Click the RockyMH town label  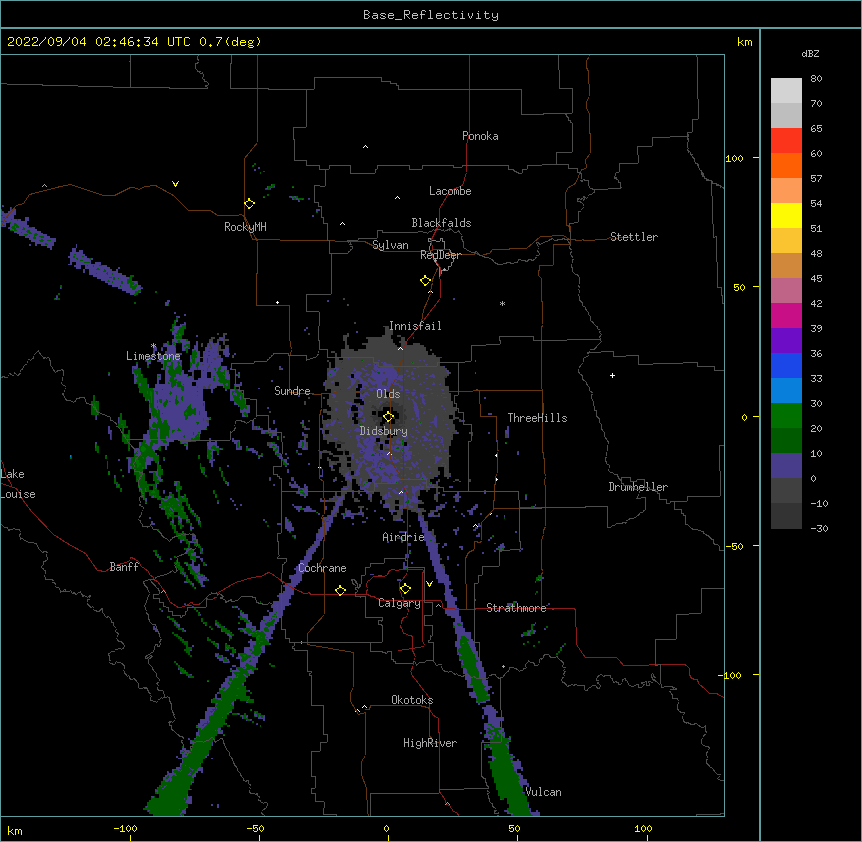click(245, 227)
